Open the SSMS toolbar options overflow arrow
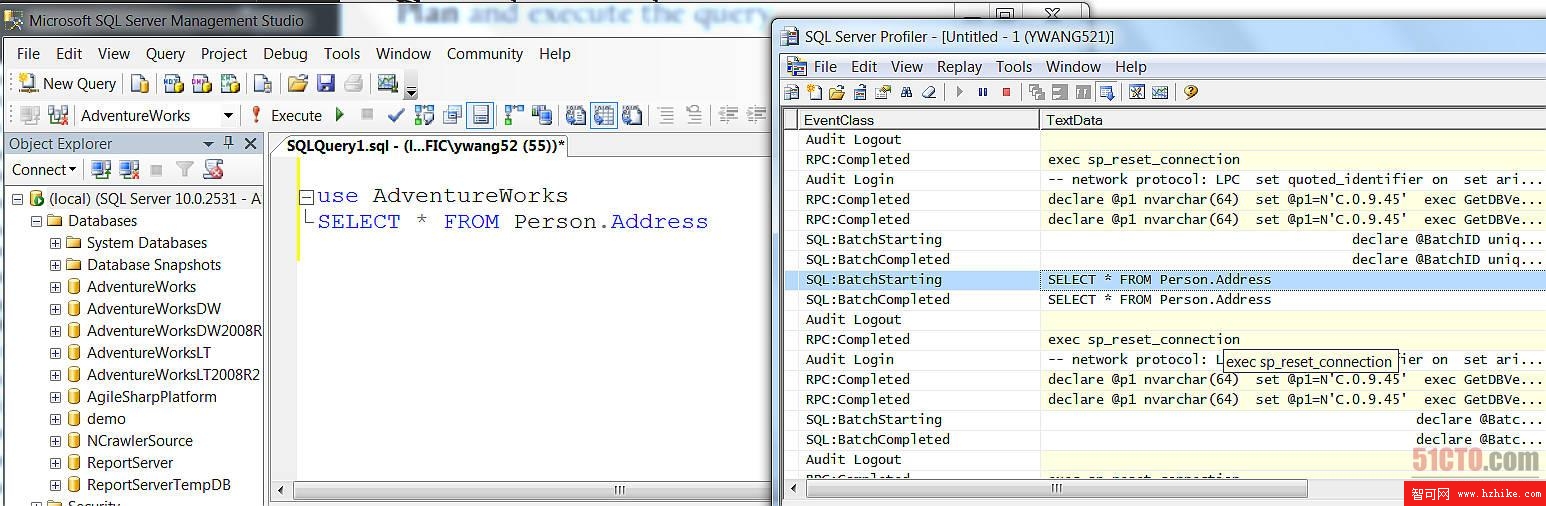 [411, 88]
